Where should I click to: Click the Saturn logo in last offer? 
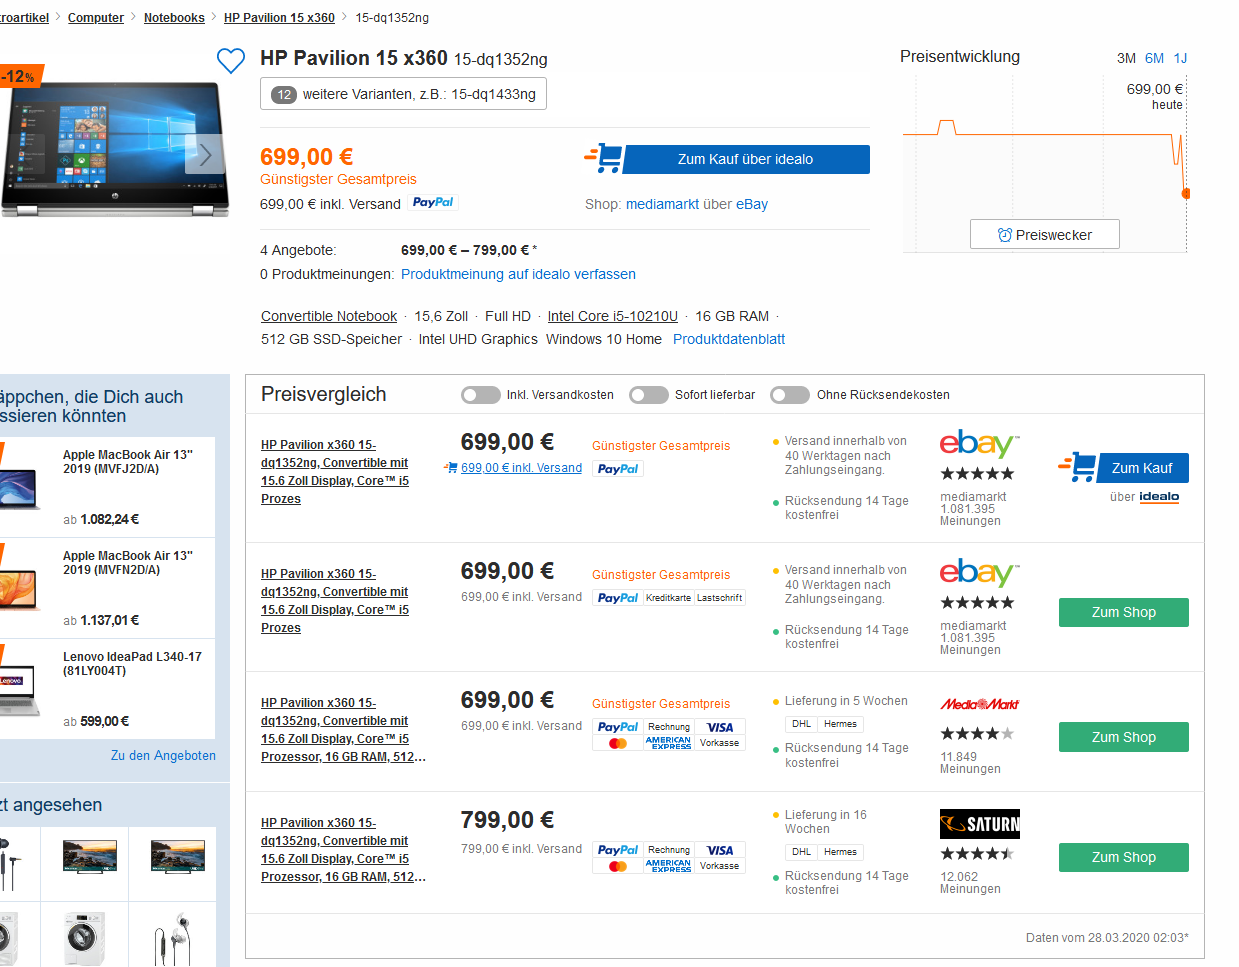pyautogui.click(x=979, y=824)
